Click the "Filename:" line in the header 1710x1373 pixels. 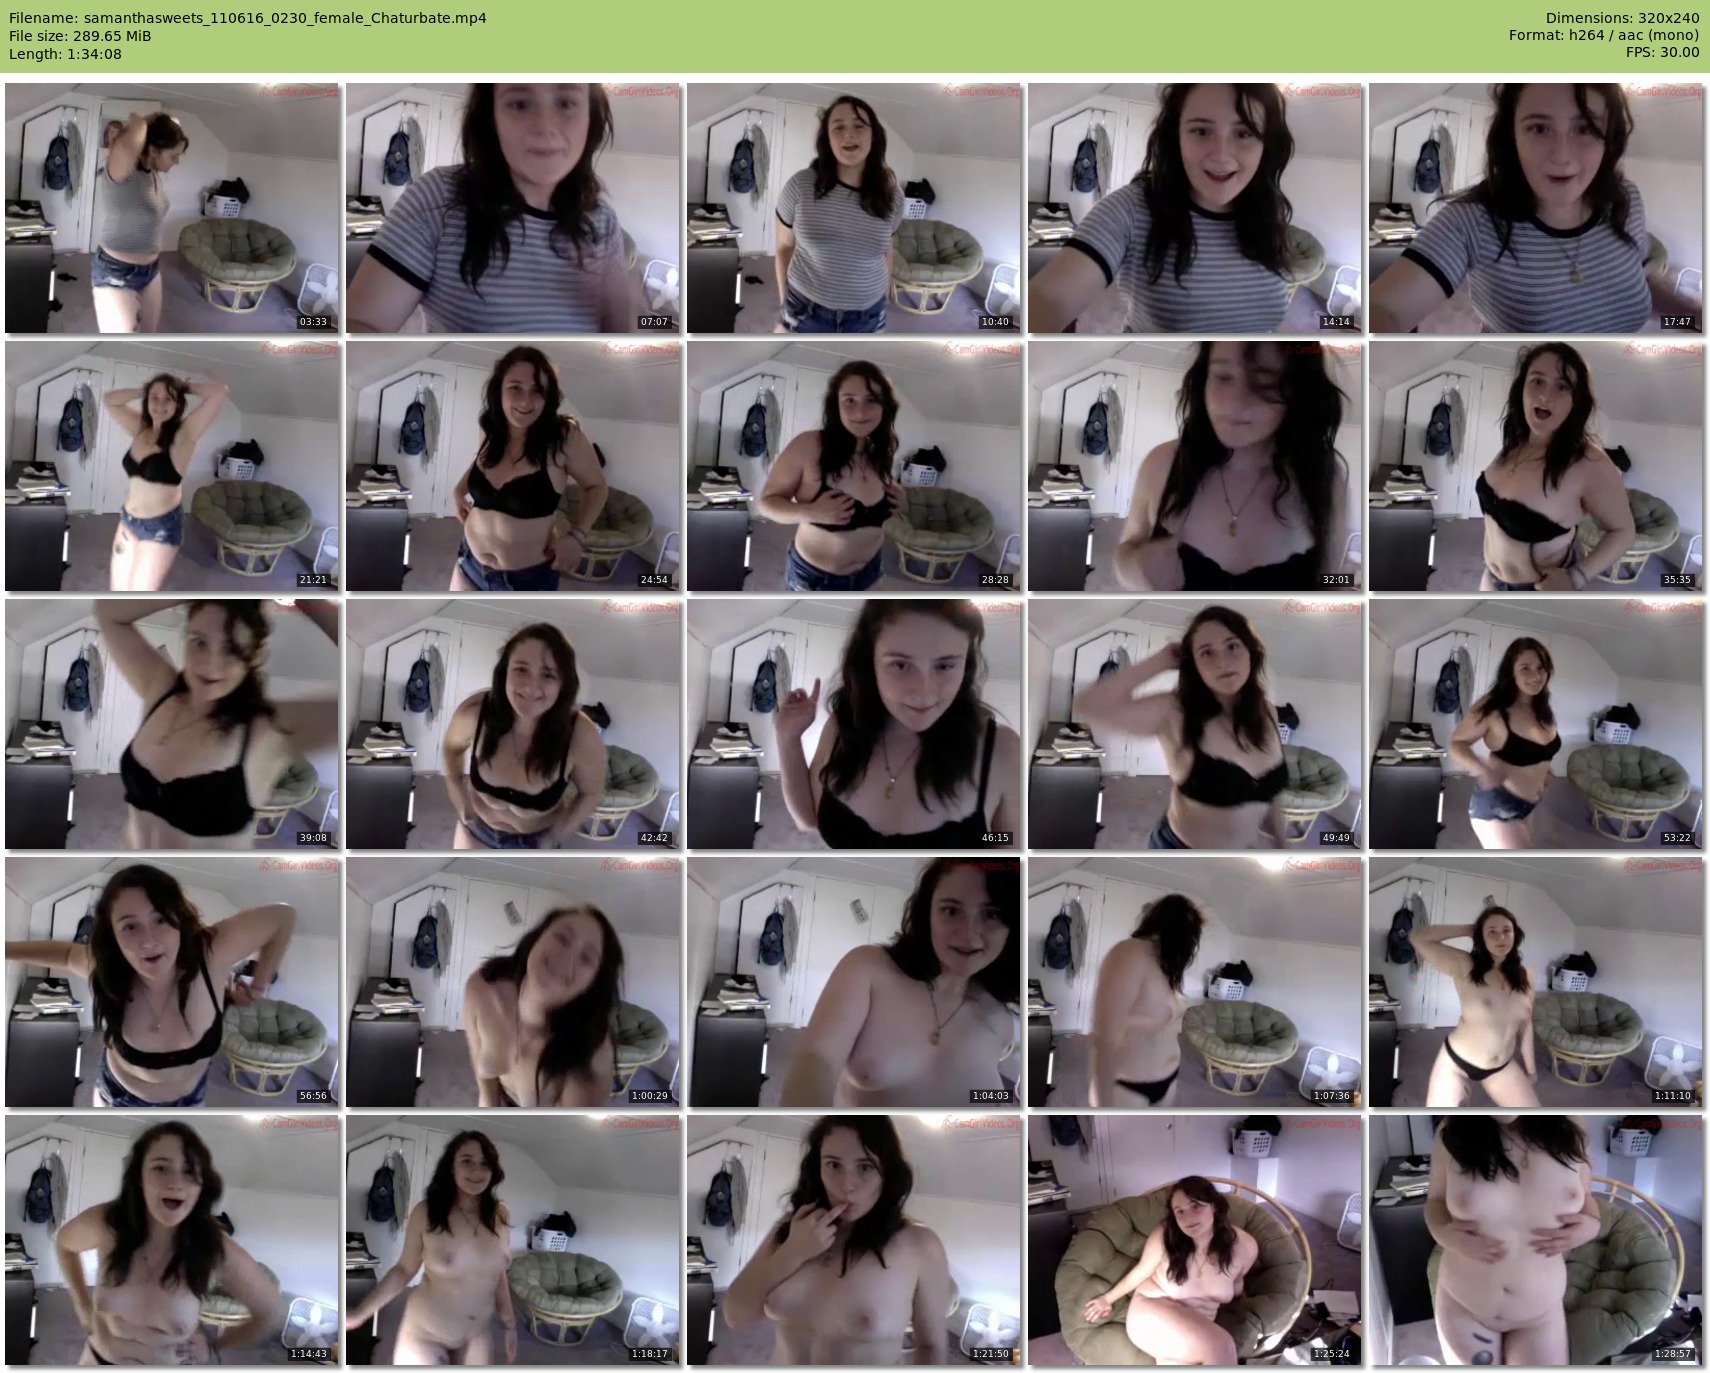point(248,18)
